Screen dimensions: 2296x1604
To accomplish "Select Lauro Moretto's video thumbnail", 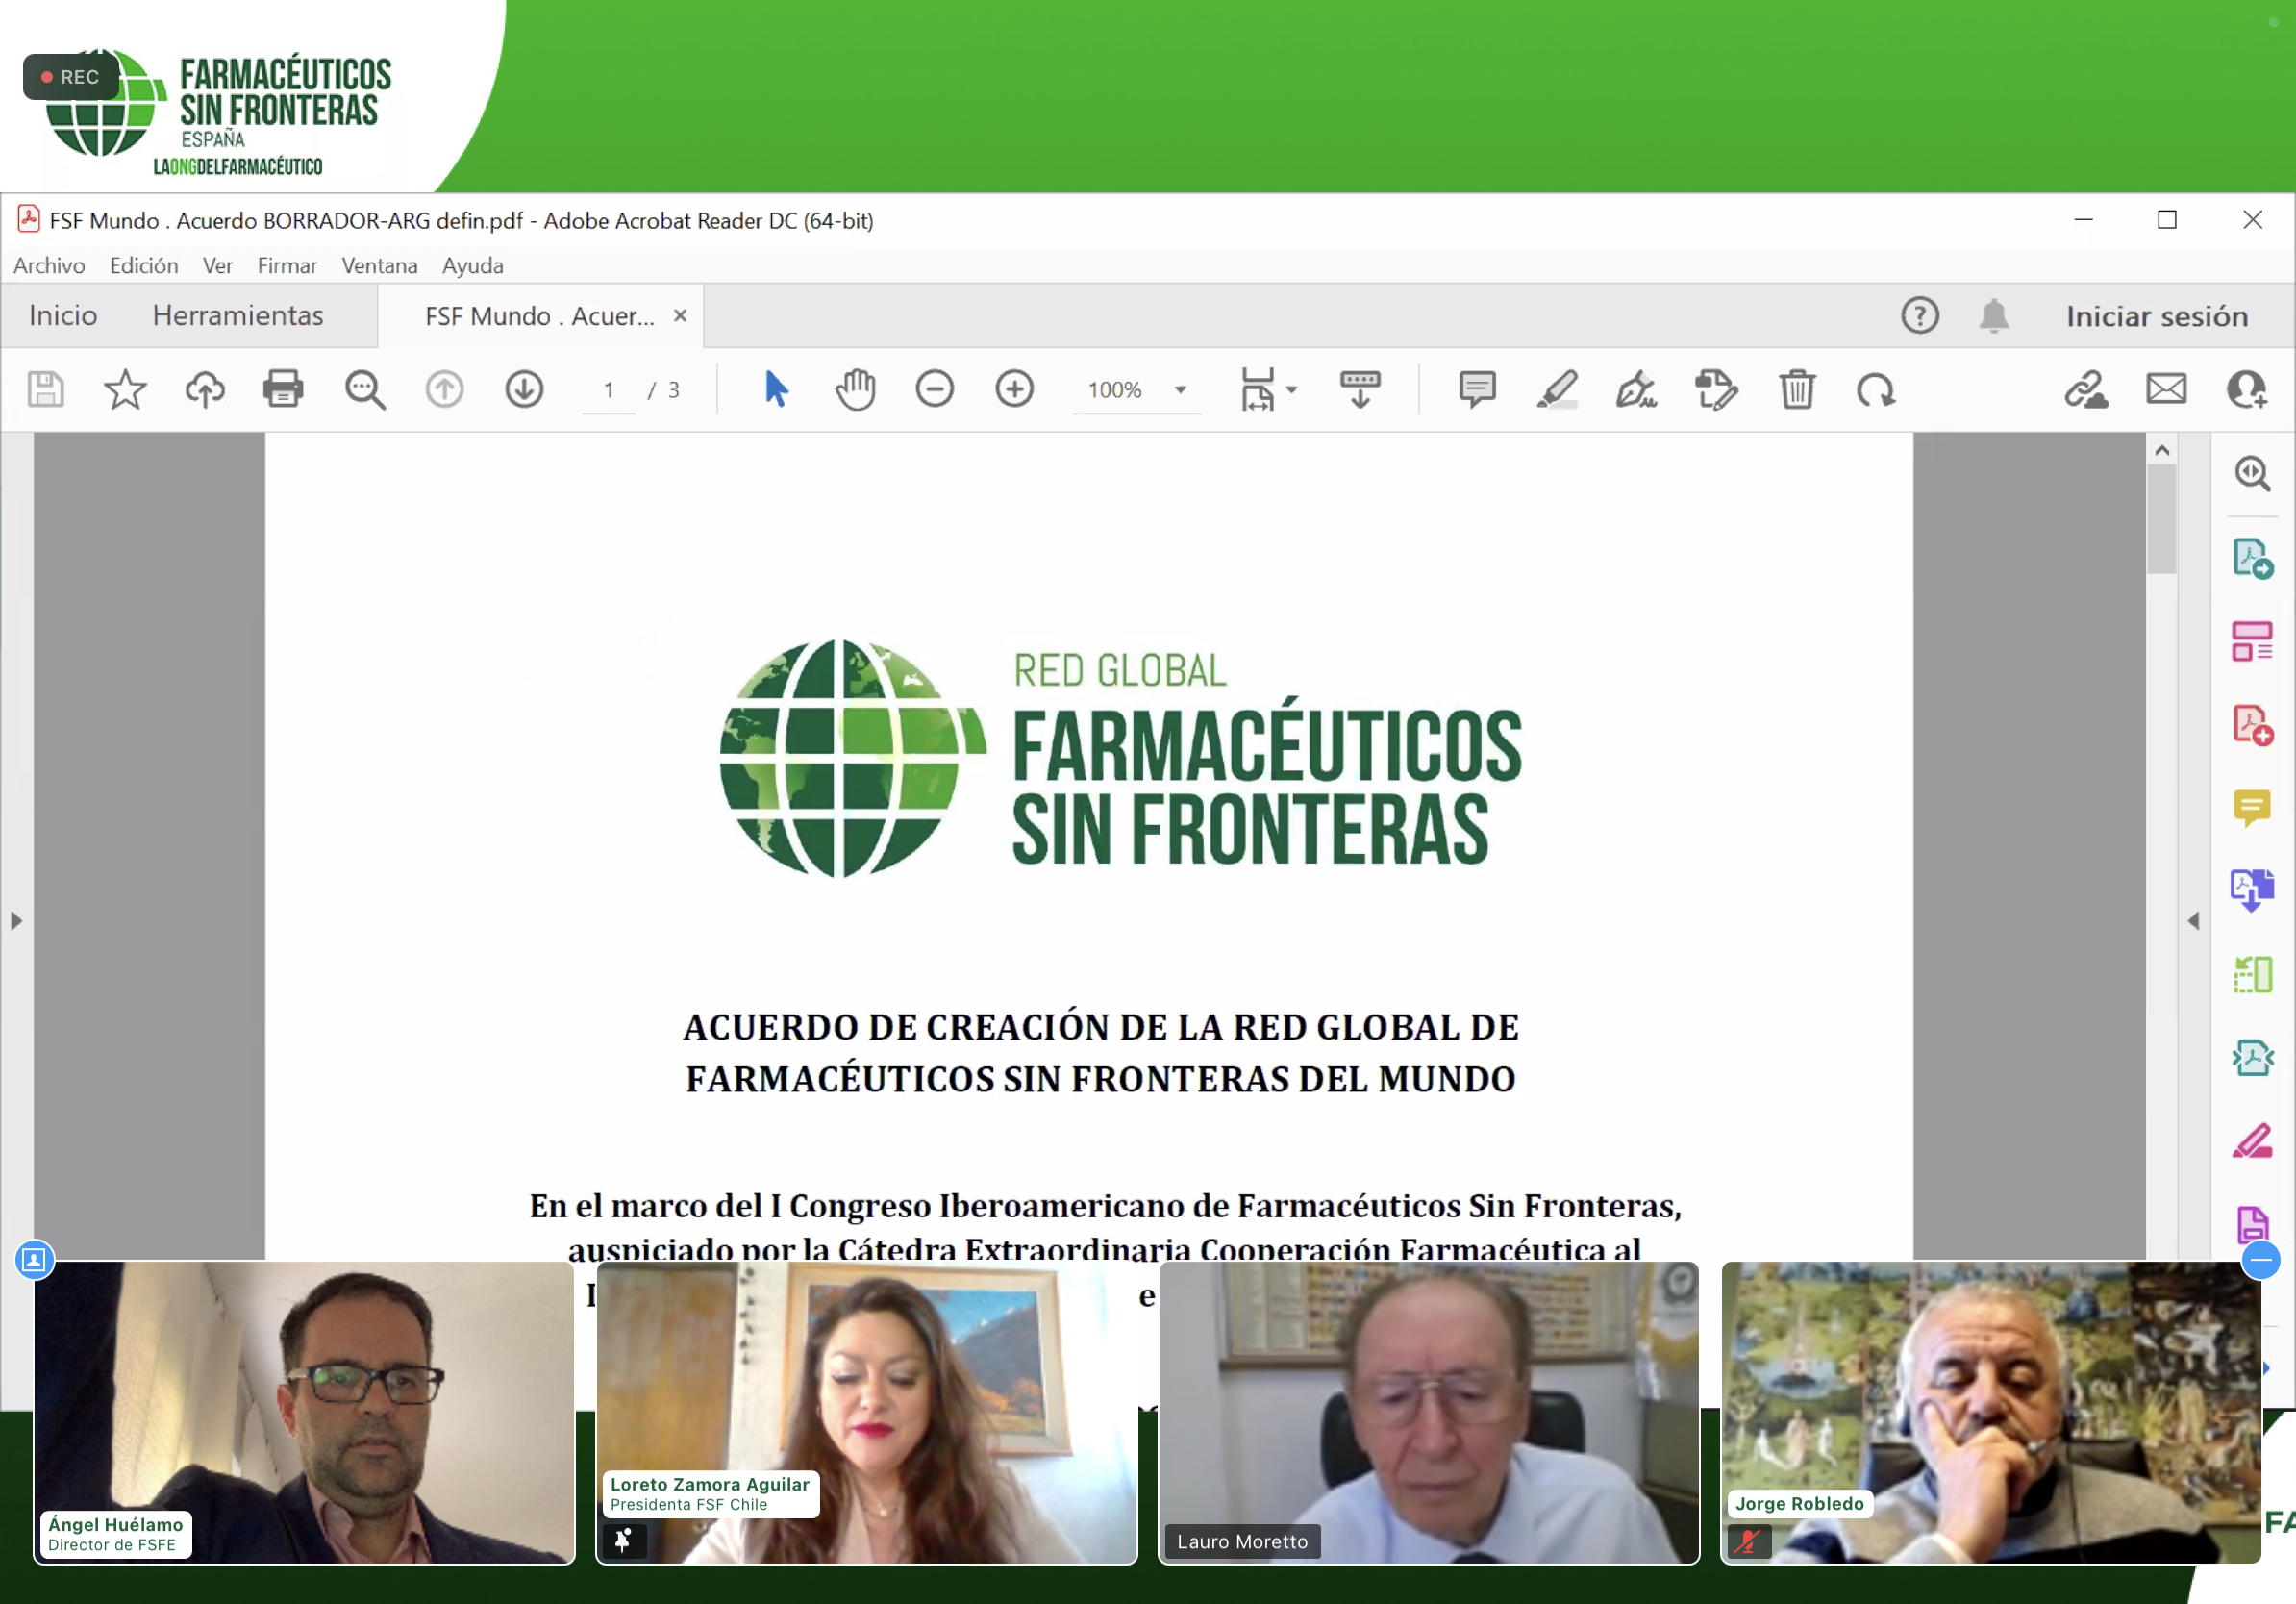I will pyautogui.click(x=1428, y=1412).
